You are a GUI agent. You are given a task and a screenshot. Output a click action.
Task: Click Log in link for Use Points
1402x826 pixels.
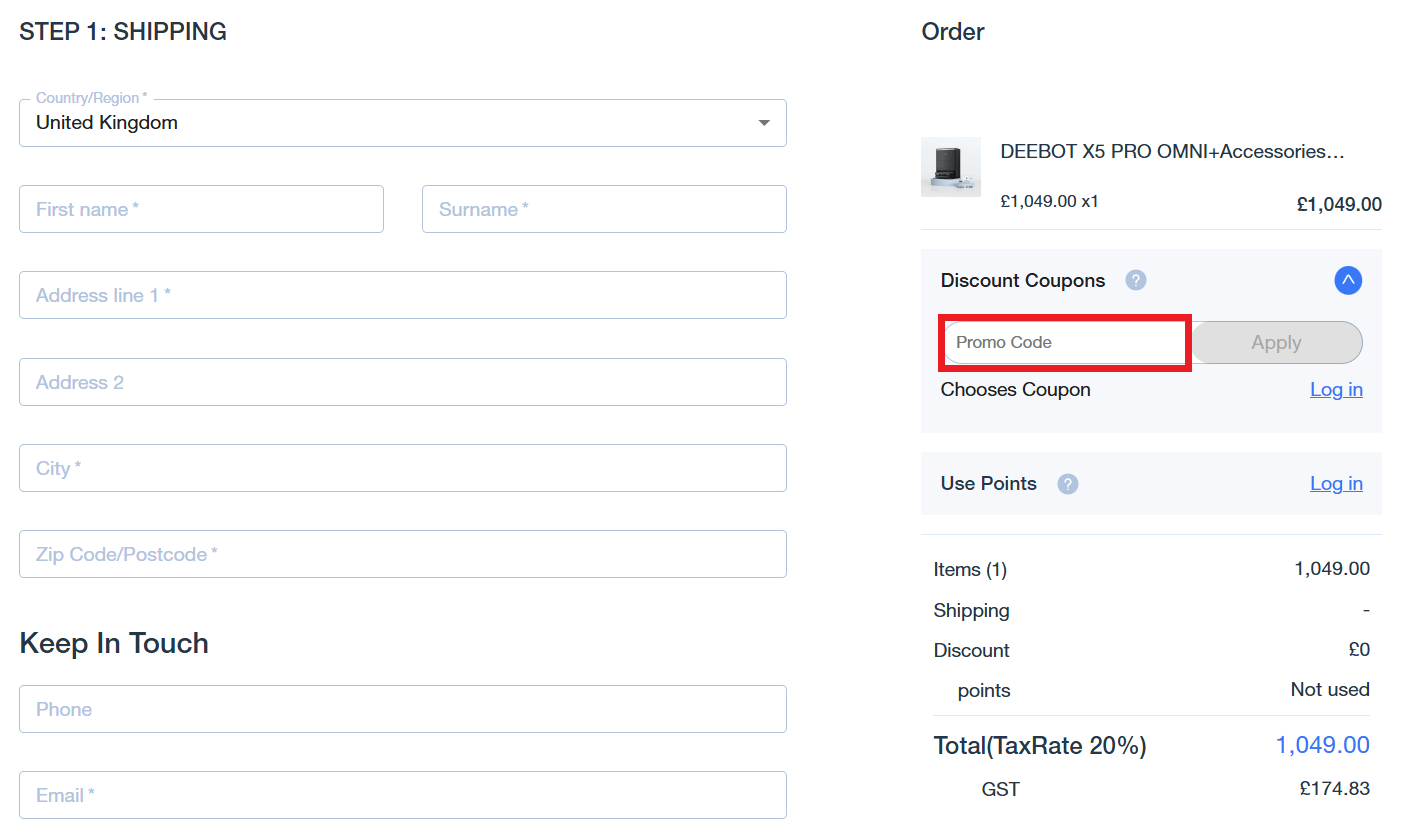(x=1336, y=484)
